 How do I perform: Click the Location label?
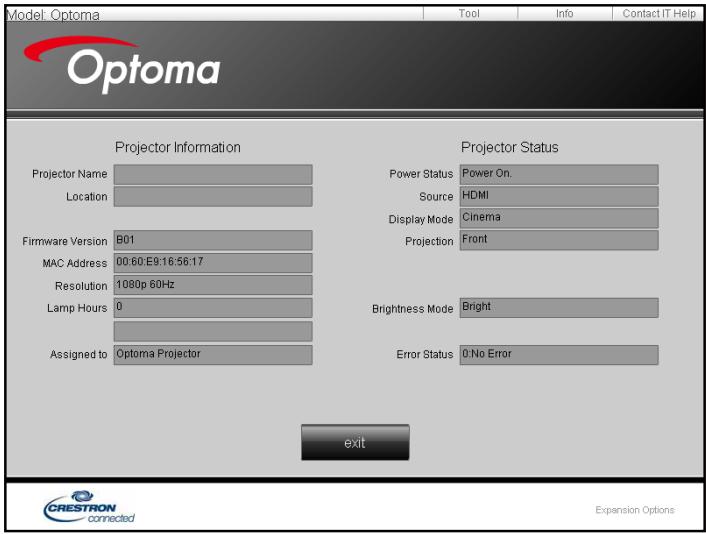(86, 197)
